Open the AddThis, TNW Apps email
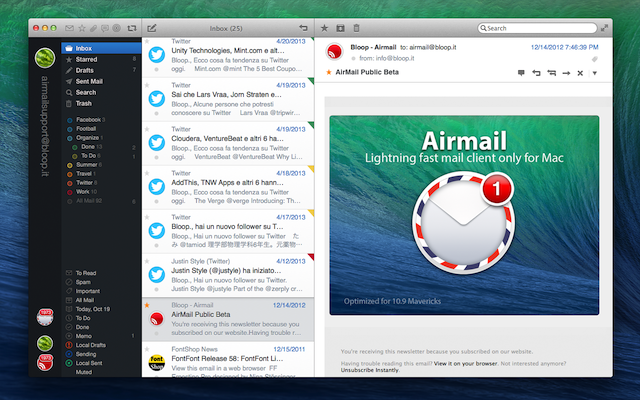The height and width of the screenshot is (400, 640). [228, 188]
